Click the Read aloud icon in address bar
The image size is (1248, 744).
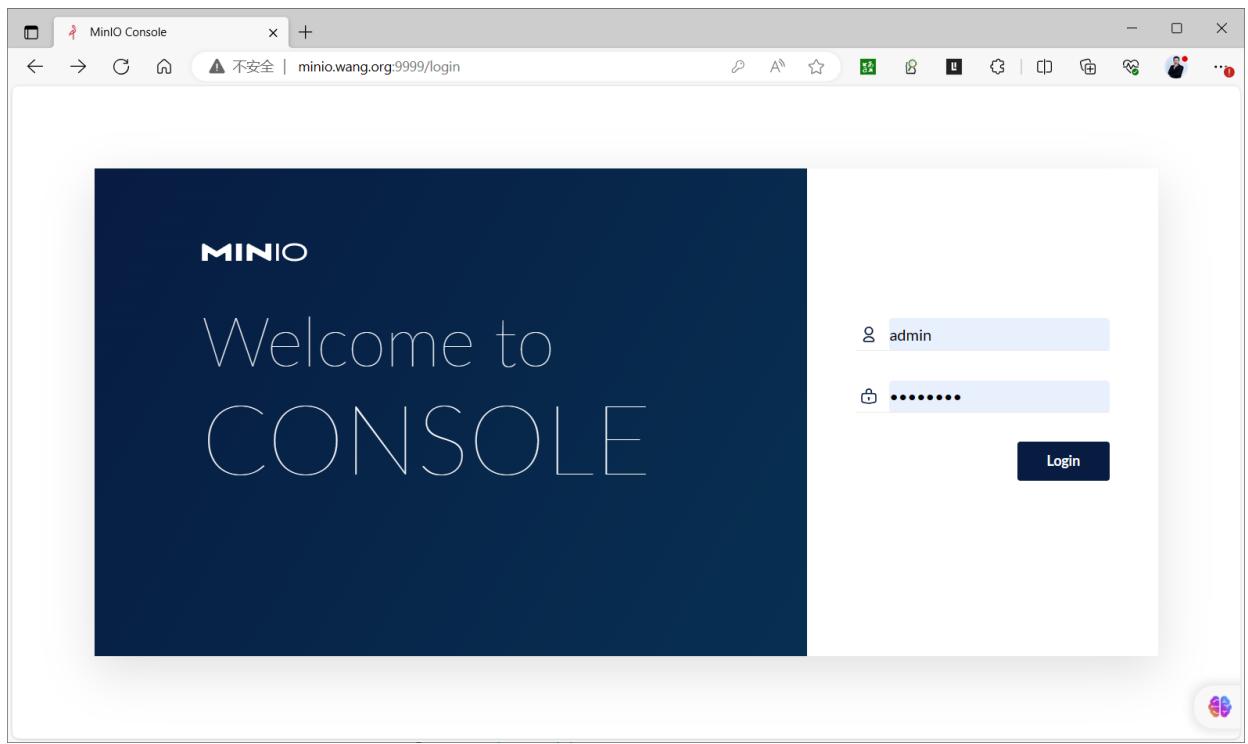(777, 67)
